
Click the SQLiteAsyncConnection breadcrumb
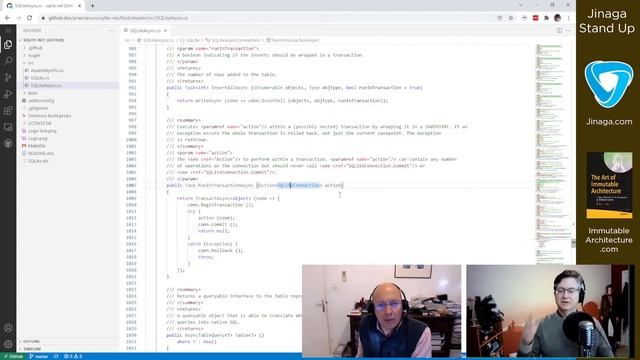[x=236, y=40]
